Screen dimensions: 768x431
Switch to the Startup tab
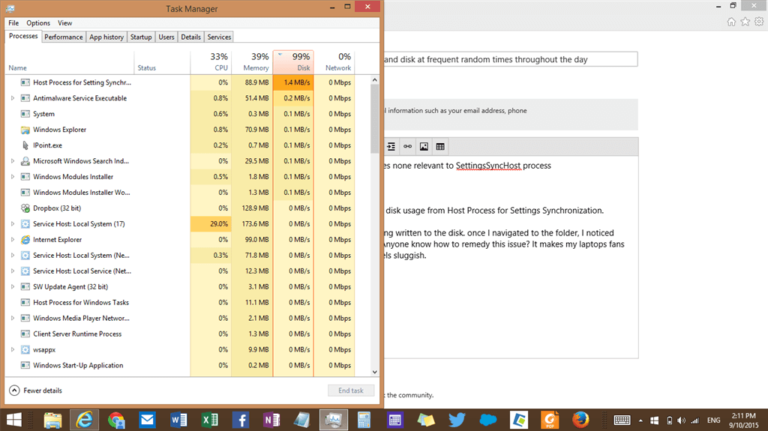pos(141,37)
